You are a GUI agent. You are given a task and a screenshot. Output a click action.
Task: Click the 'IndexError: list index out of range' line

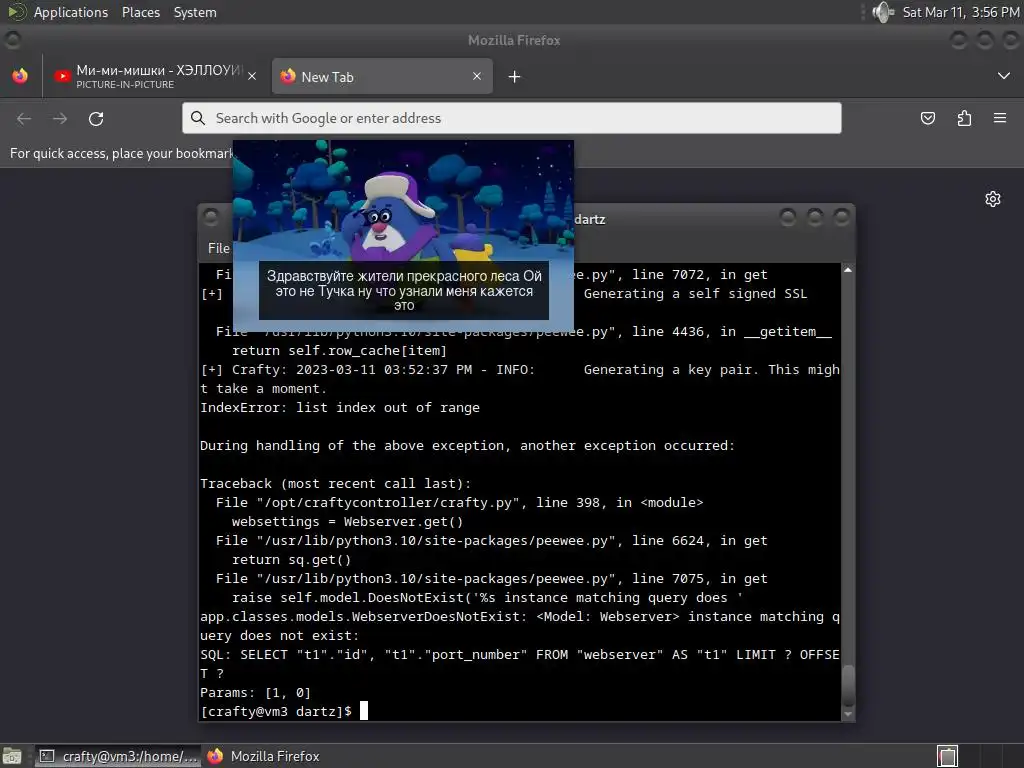340,408
